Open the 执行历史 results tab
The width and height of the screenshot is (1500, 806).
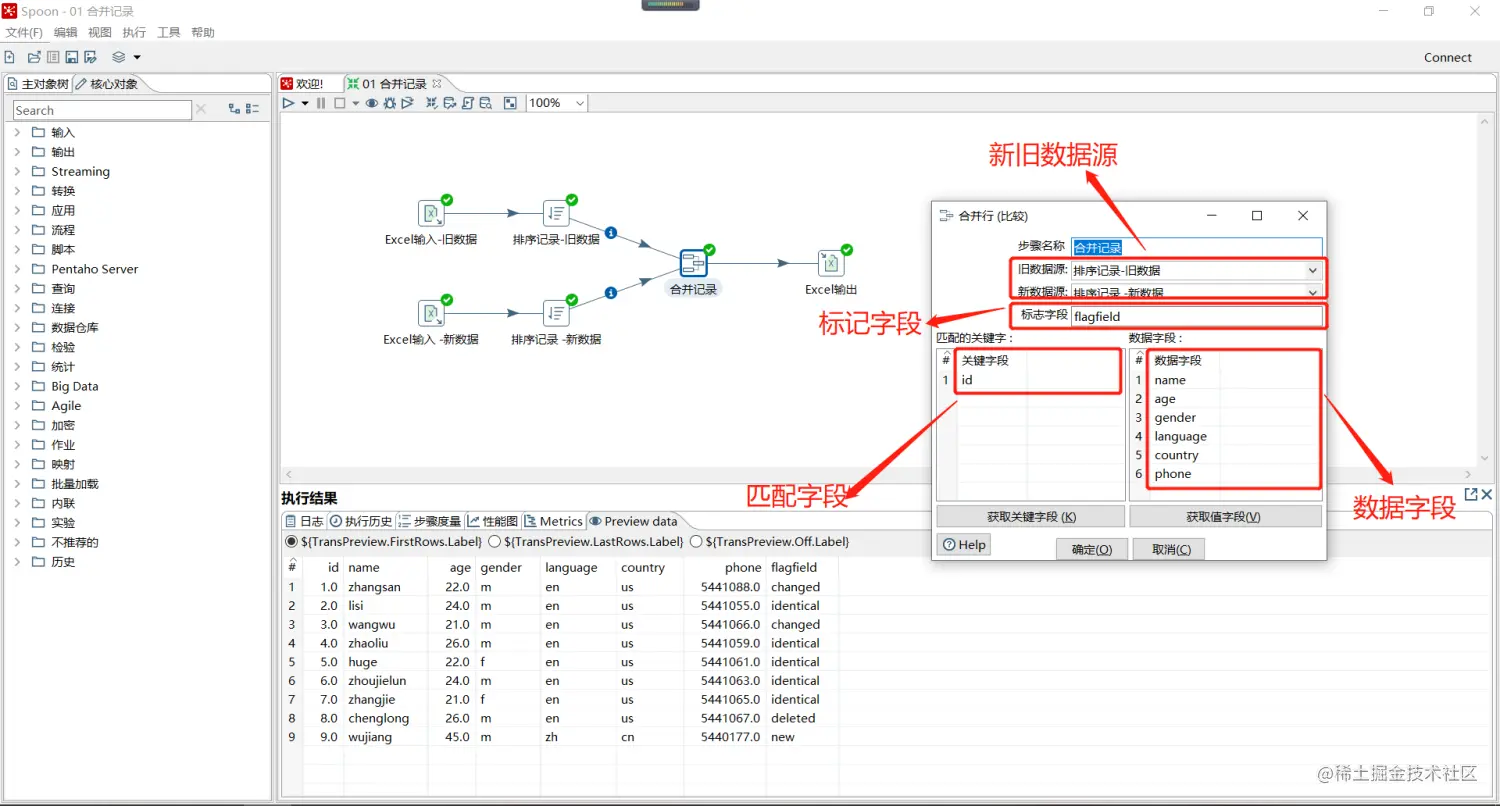coord(362,521)
